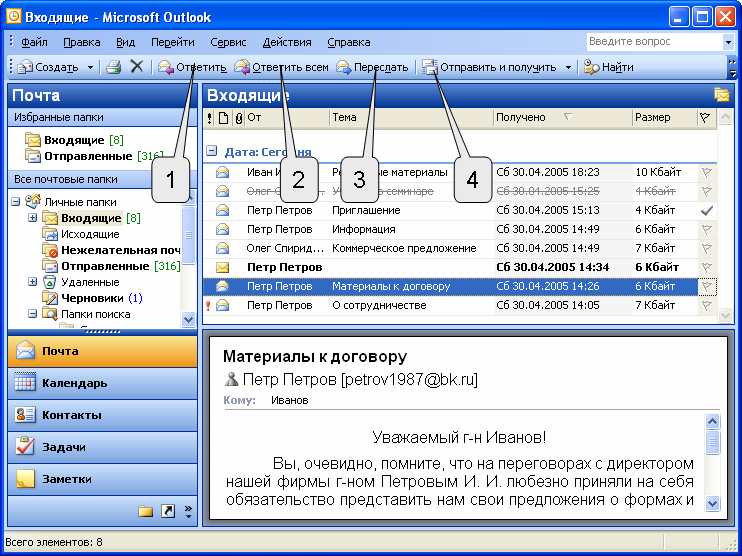The width and height of the screenshot is (742, 556).
Task: Open the Действия menu
Action: [x=287, y=42]
